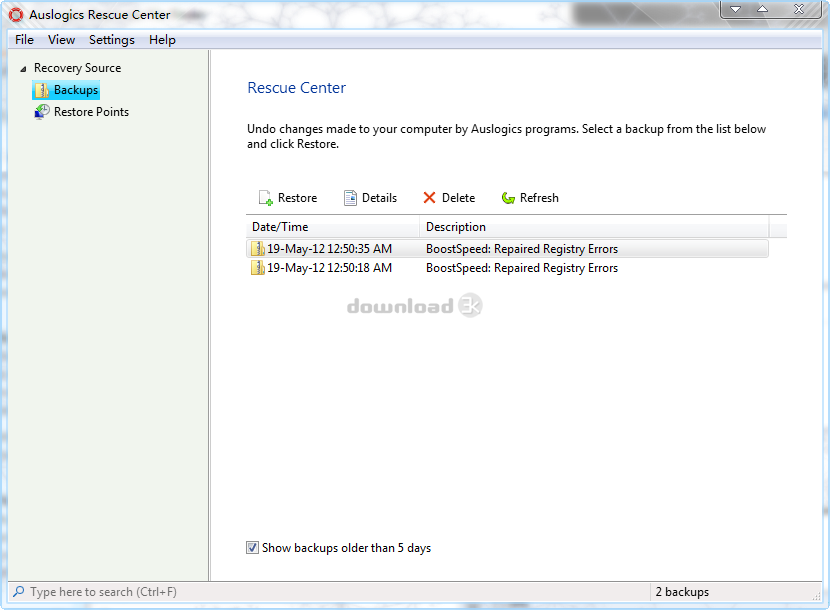830x610 pixels.
Task: Click the magnifier icon in search bar
Action: (19, 591)
